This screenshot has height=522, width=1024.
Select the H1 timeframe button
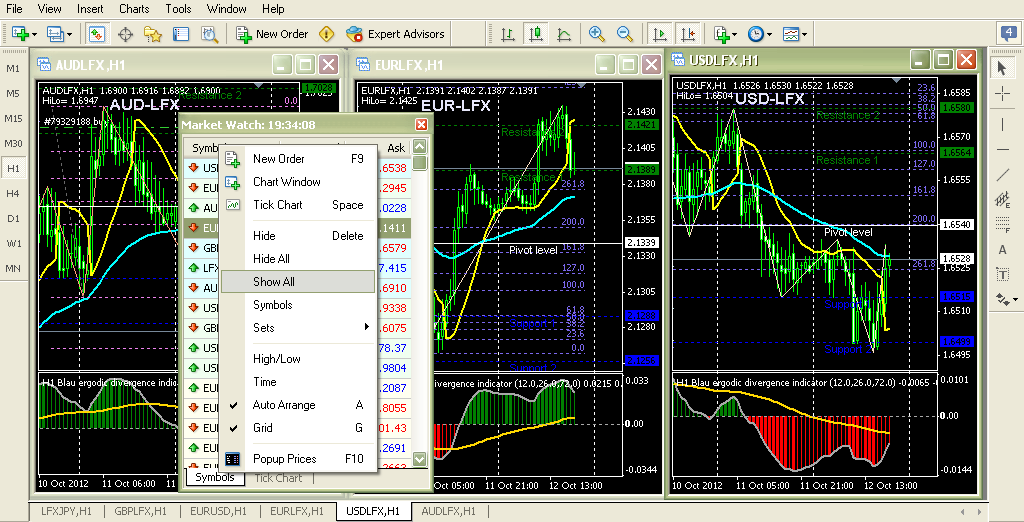tap(13, 168)
